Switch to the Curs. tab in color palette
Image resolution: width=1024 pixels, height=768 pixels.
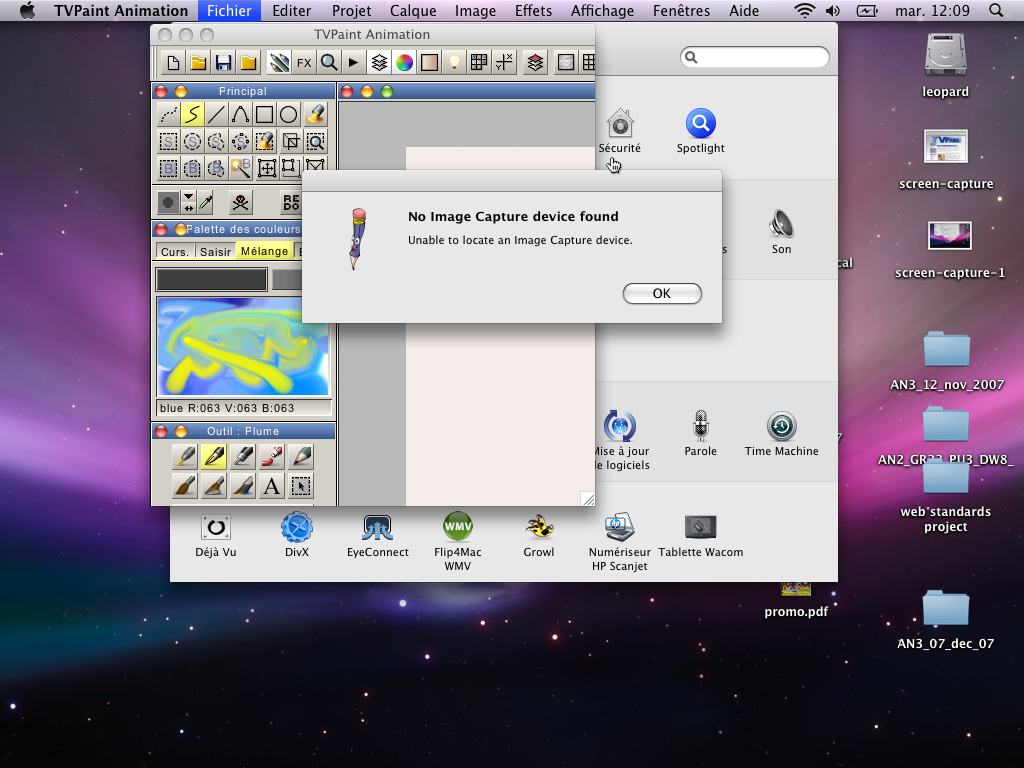point(174,251)
